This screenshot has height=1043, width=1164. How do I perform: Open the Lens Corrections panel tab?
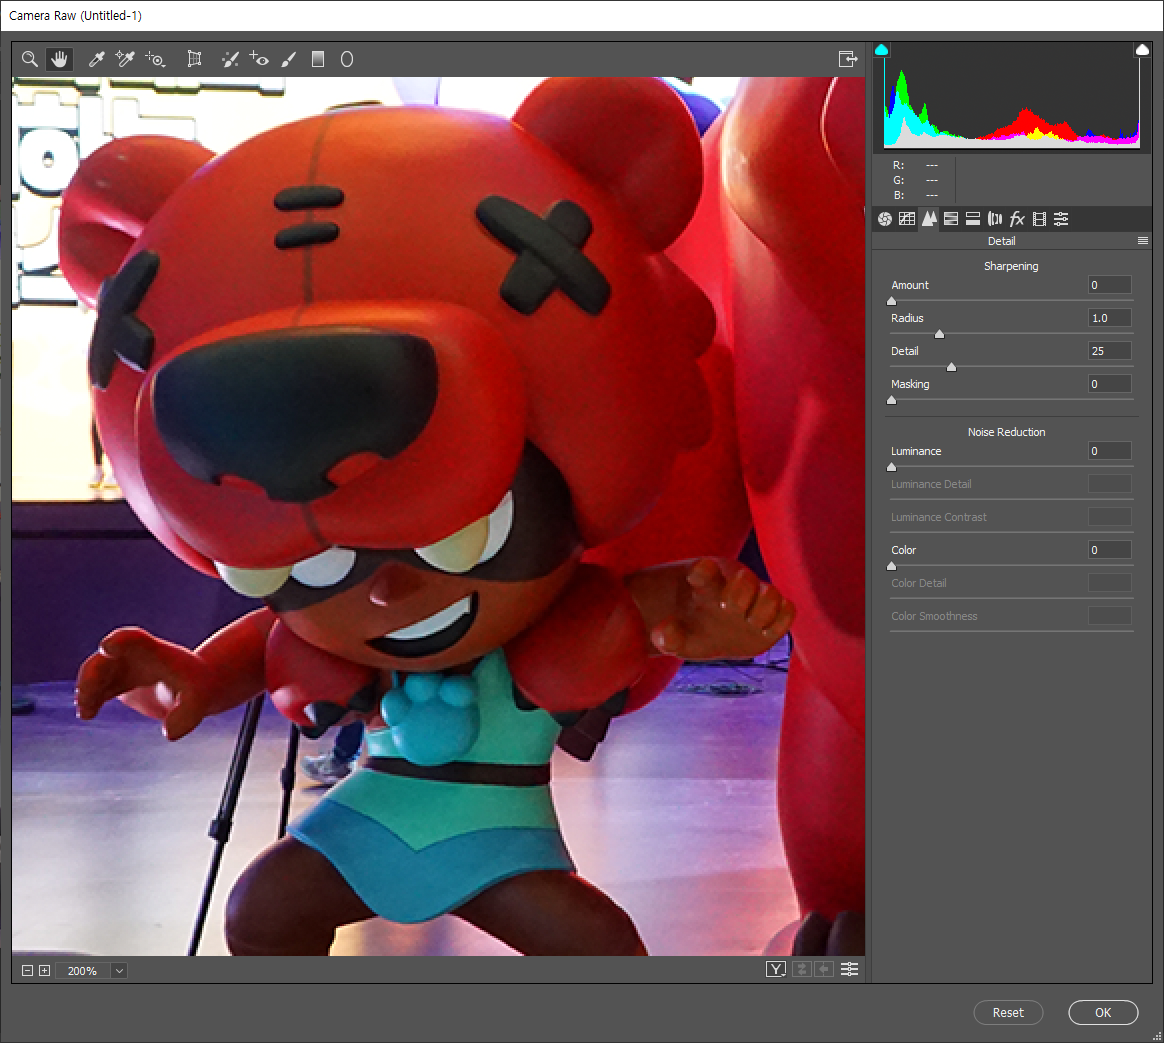click(x=995, y=219)
